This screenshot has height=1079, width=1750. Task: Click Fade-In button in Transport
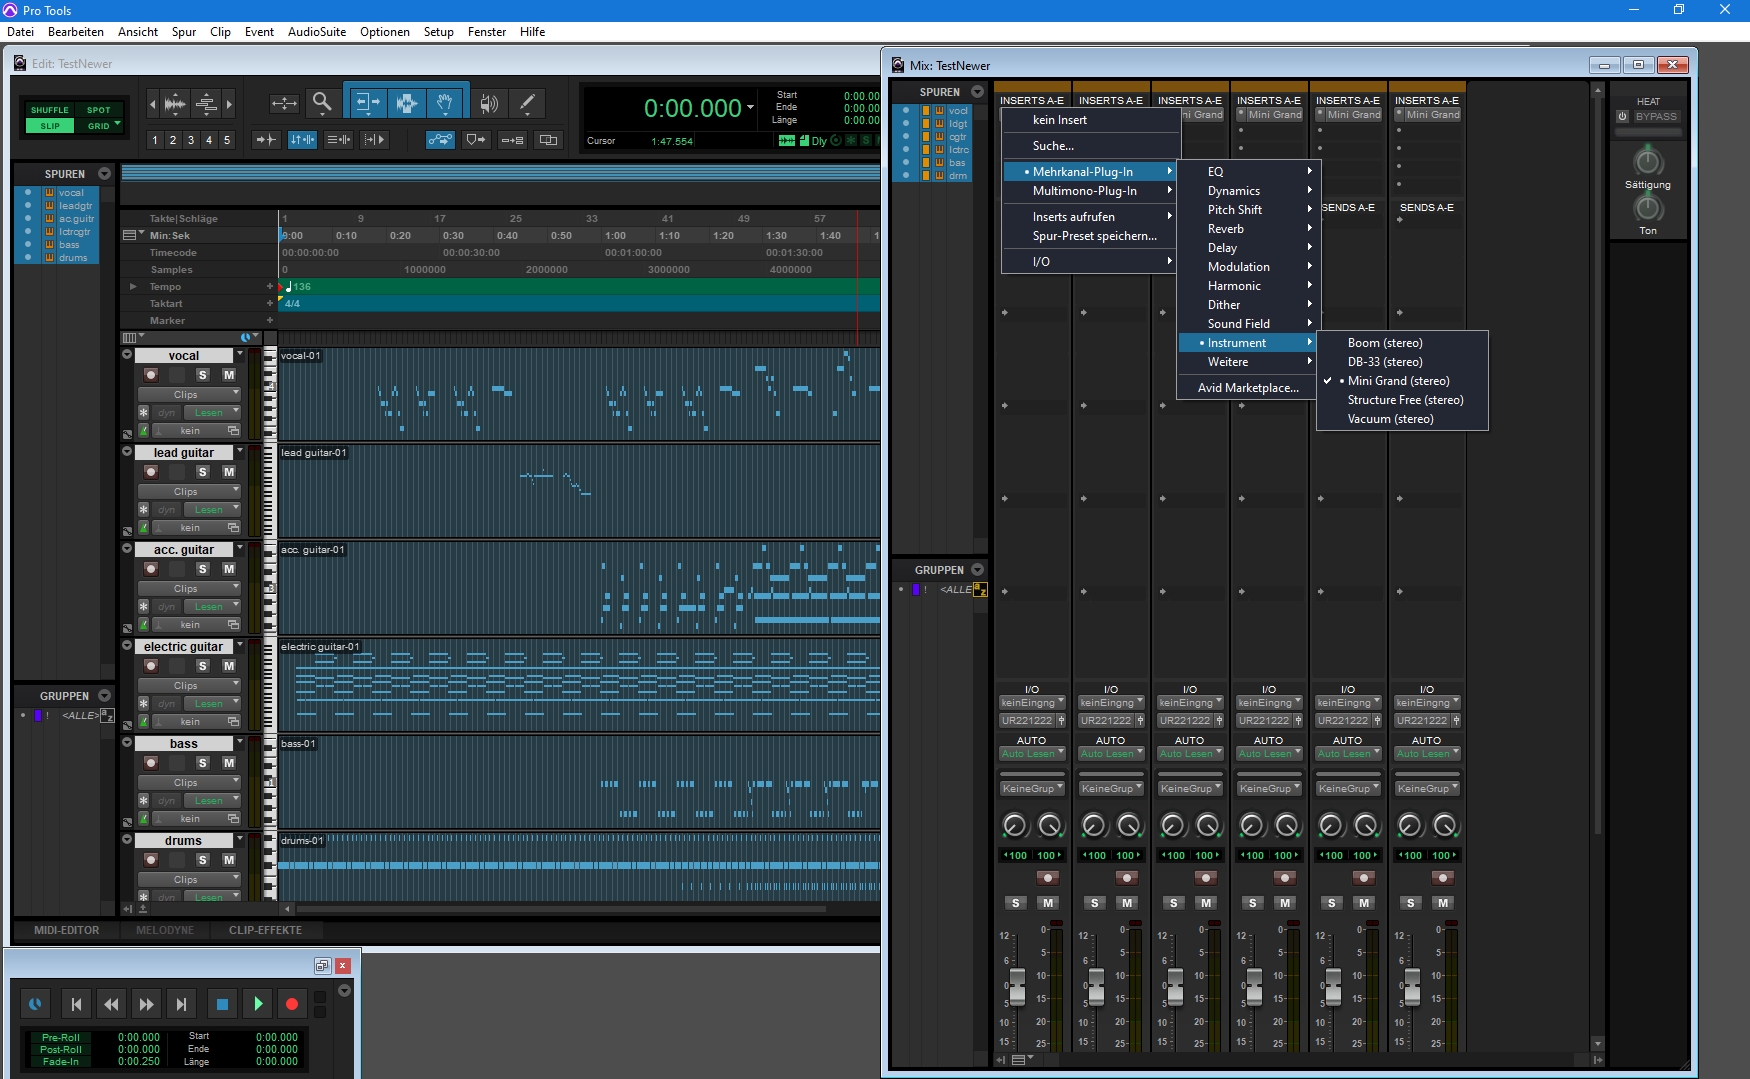61,1062
